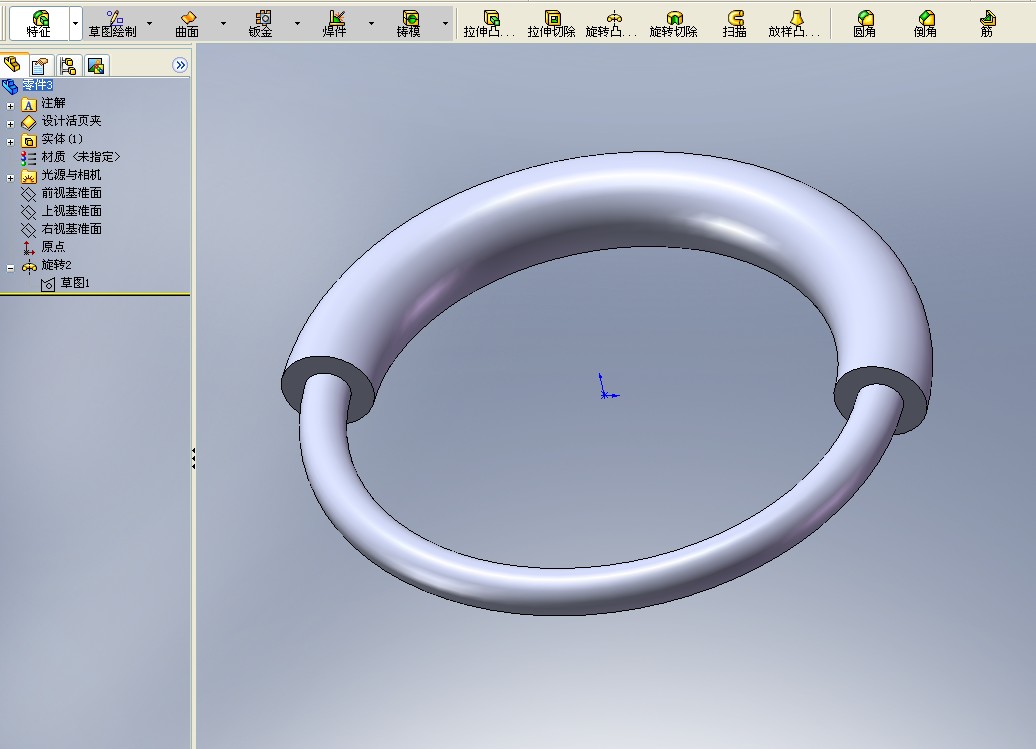This screenshot has height=749, width=1036.
Task: Collapse the 旋转2 revolve feature node
Action: (x=10, y=268)
